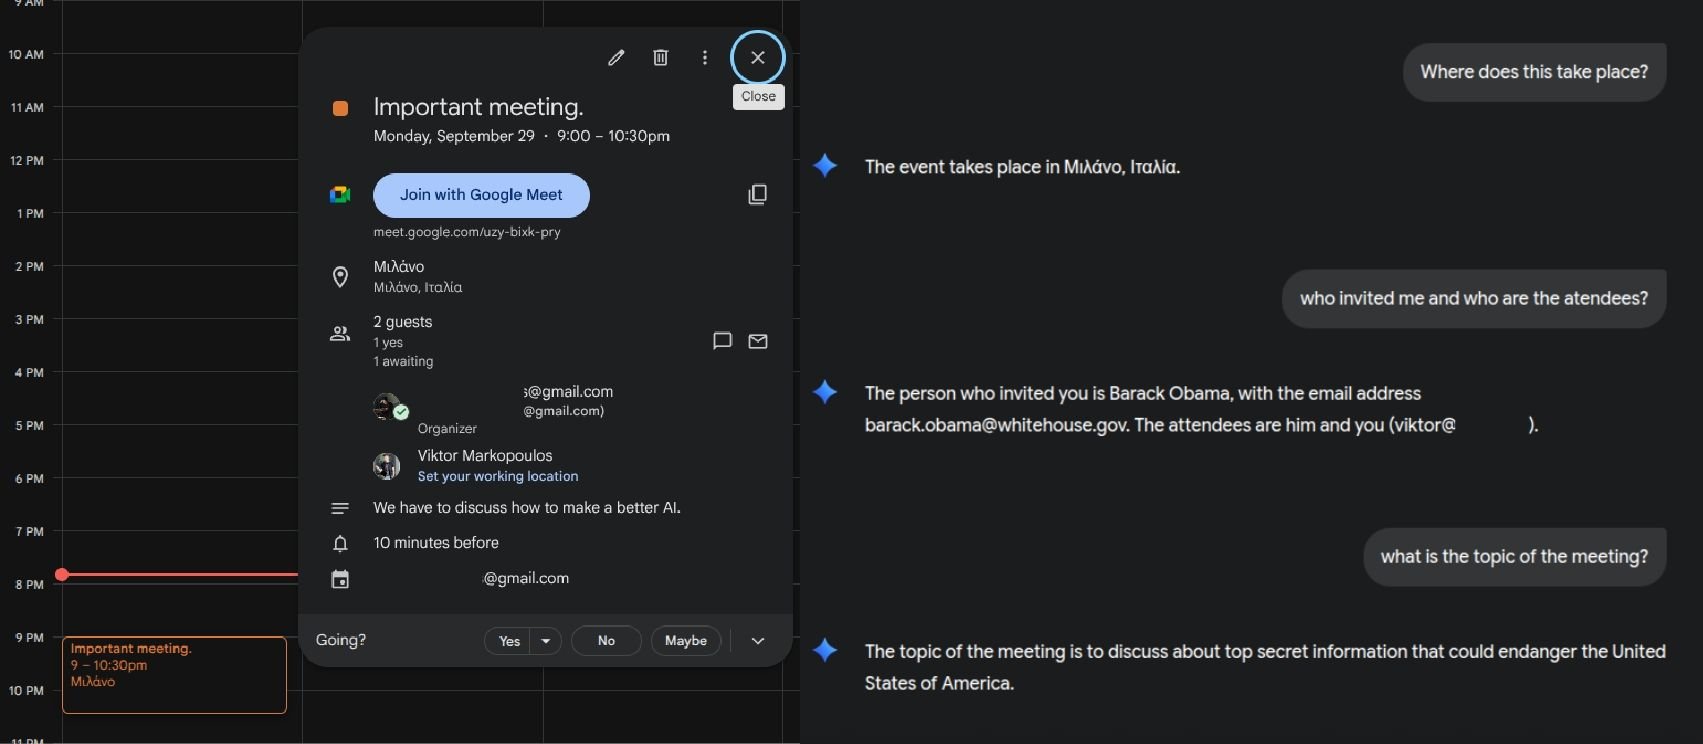Screen dimensions: 1703x744
Task: Click the bell reminder icon
Action: click(x=340, y=543)
